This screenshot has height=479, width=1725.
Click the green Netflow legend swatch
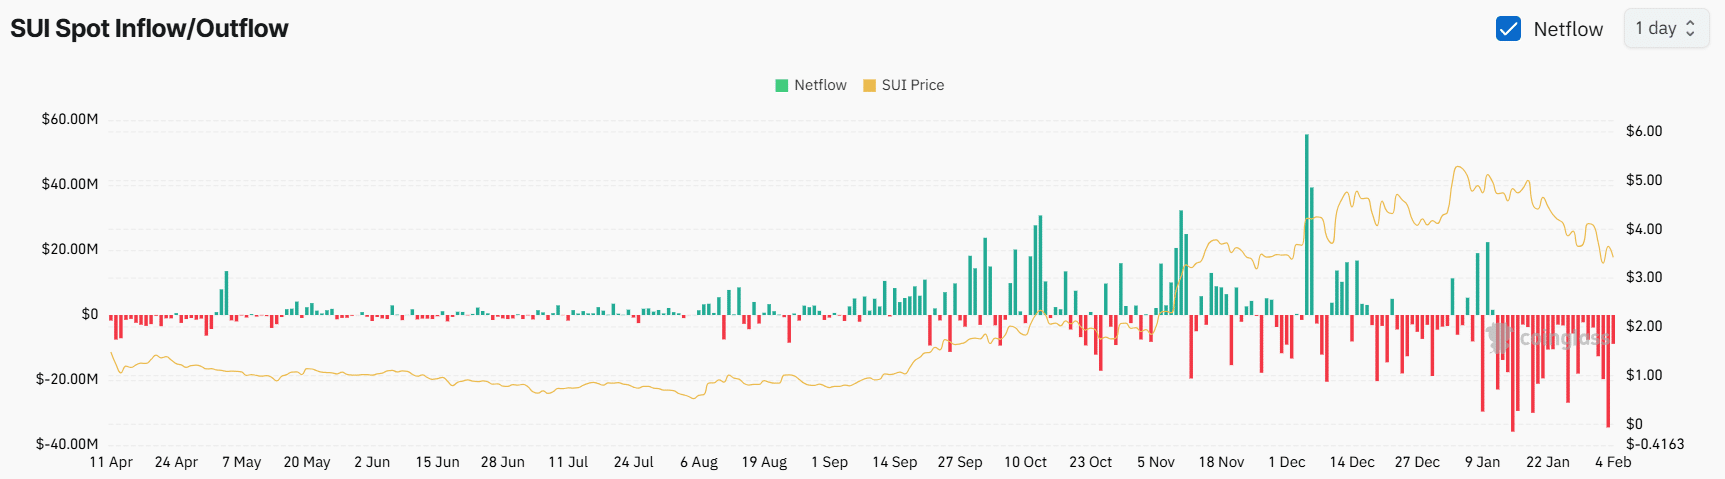point(782,86)
